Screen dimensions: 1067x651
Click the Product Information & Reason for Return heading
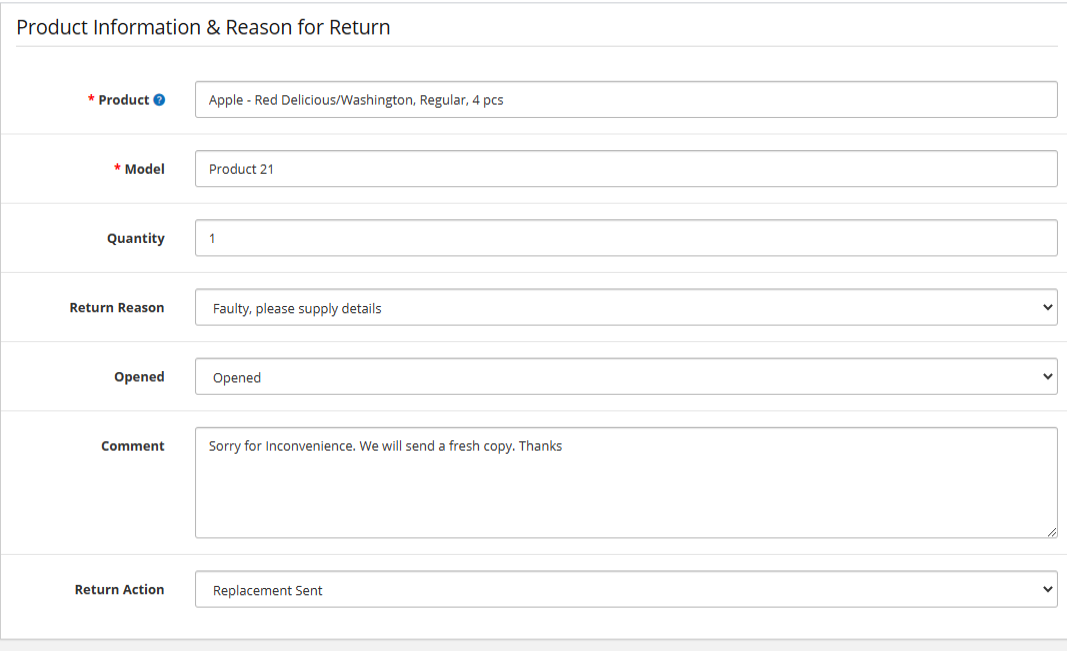[203, 27]
